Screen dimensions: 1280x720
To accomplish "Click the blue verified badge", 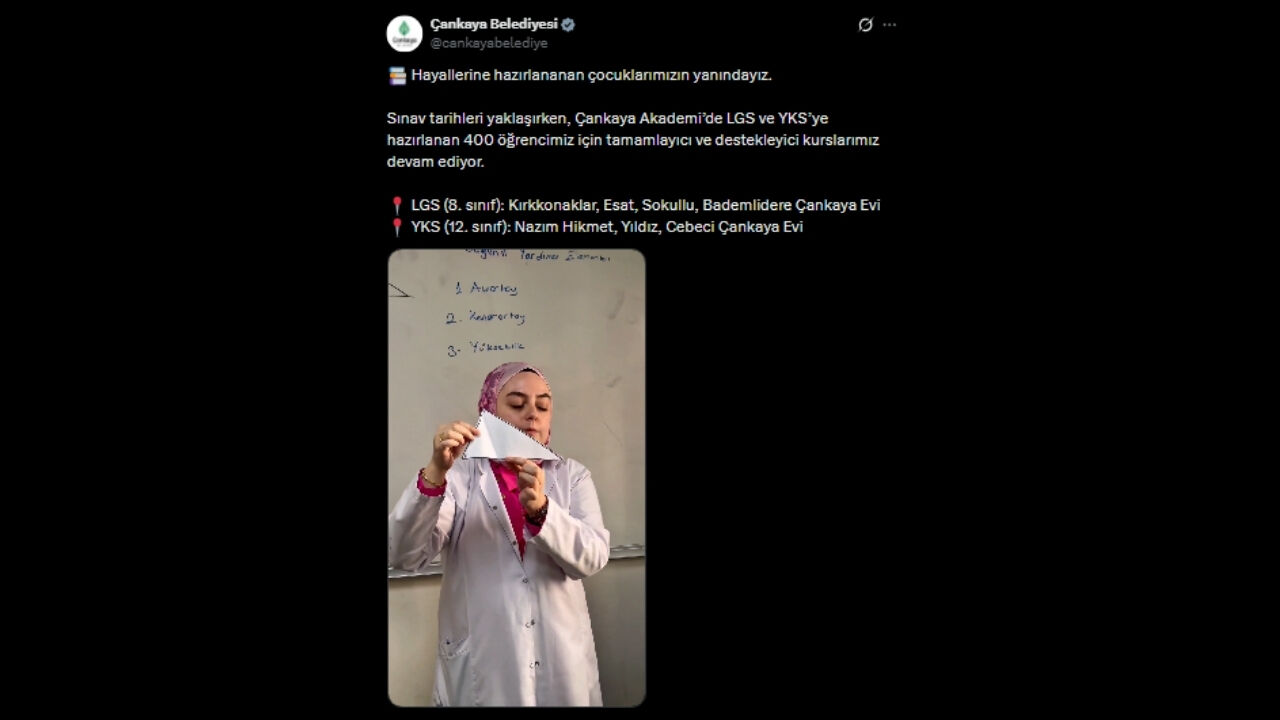I will [568, 25].
